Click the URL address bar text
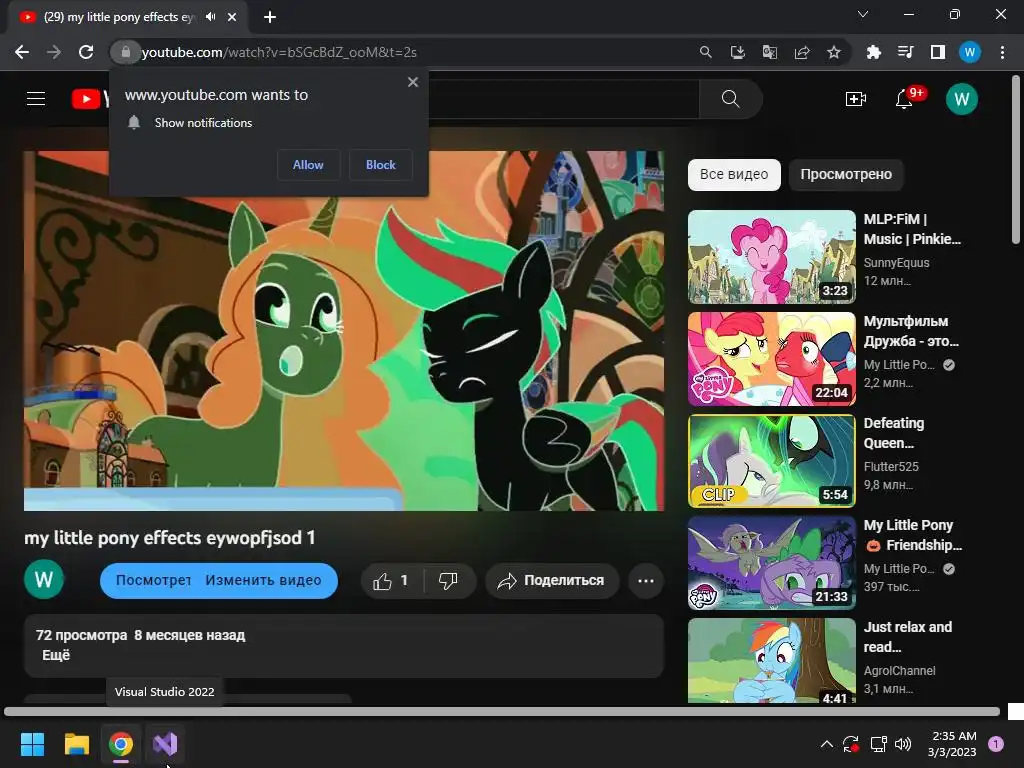 click(x=279, y=52)
